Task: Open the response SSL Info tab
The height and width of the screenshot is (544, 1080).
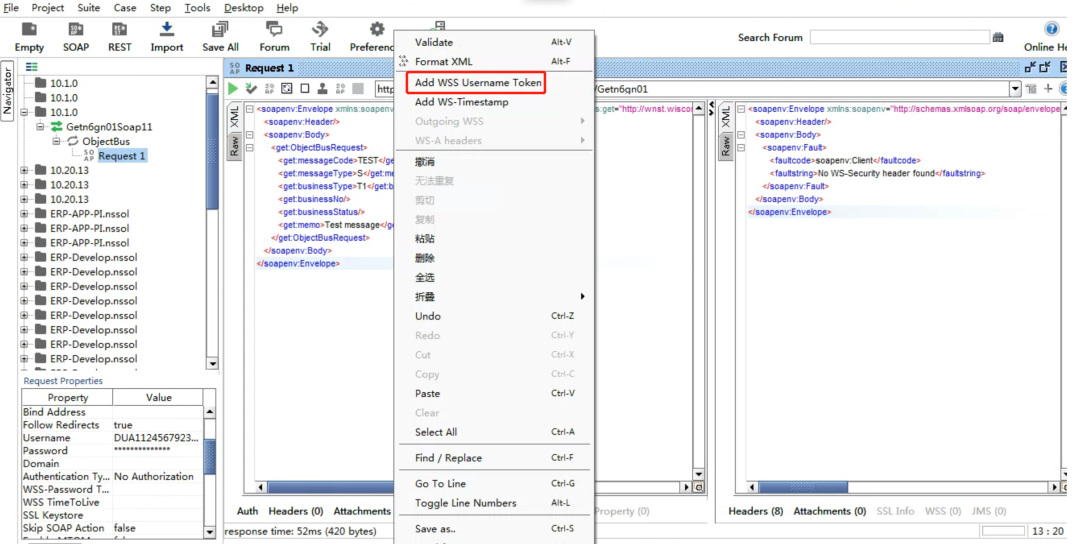Action: click(x=895, y=511)
